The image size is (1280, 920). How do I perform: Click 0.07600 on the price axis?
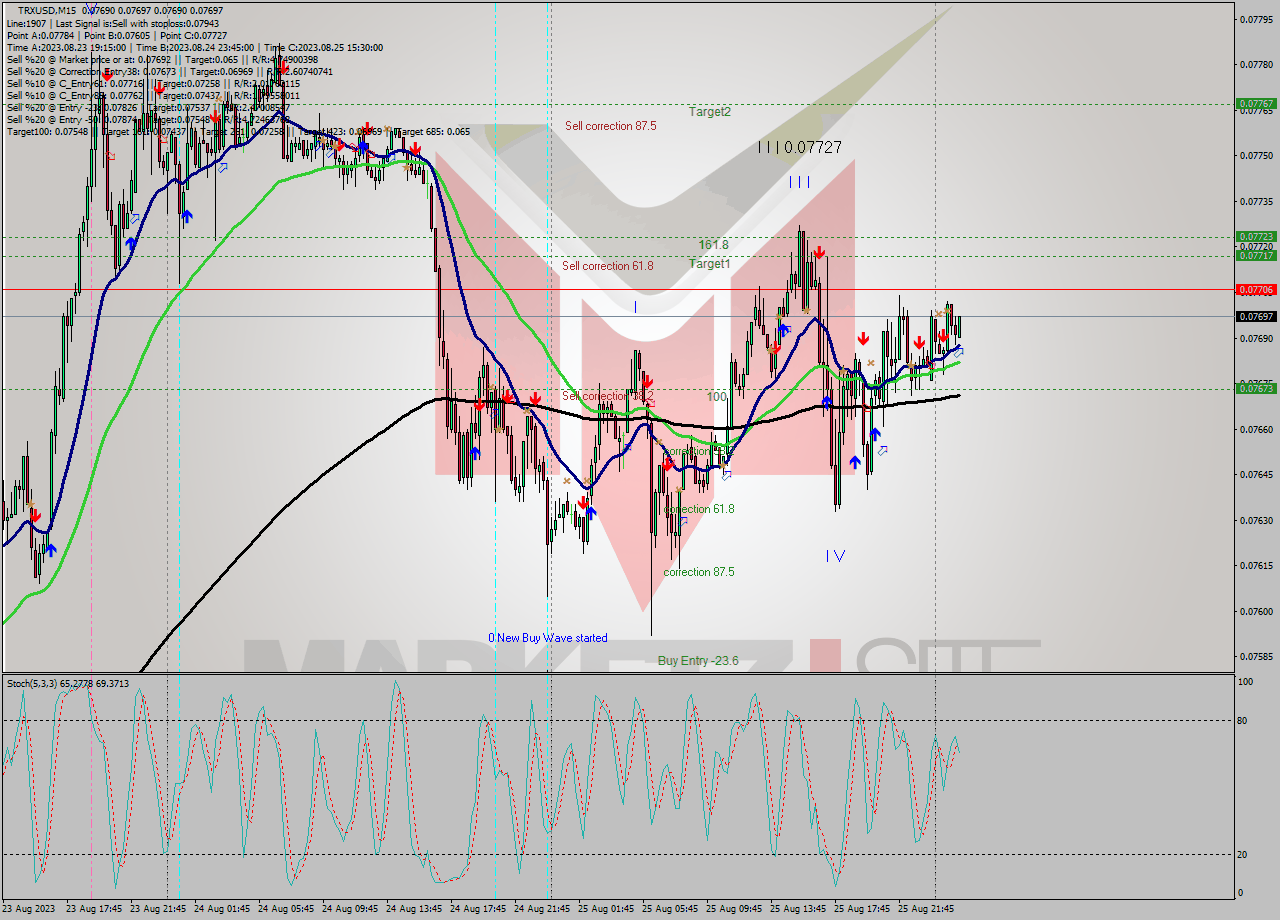pyautogui.click(x=1256, y=611)
